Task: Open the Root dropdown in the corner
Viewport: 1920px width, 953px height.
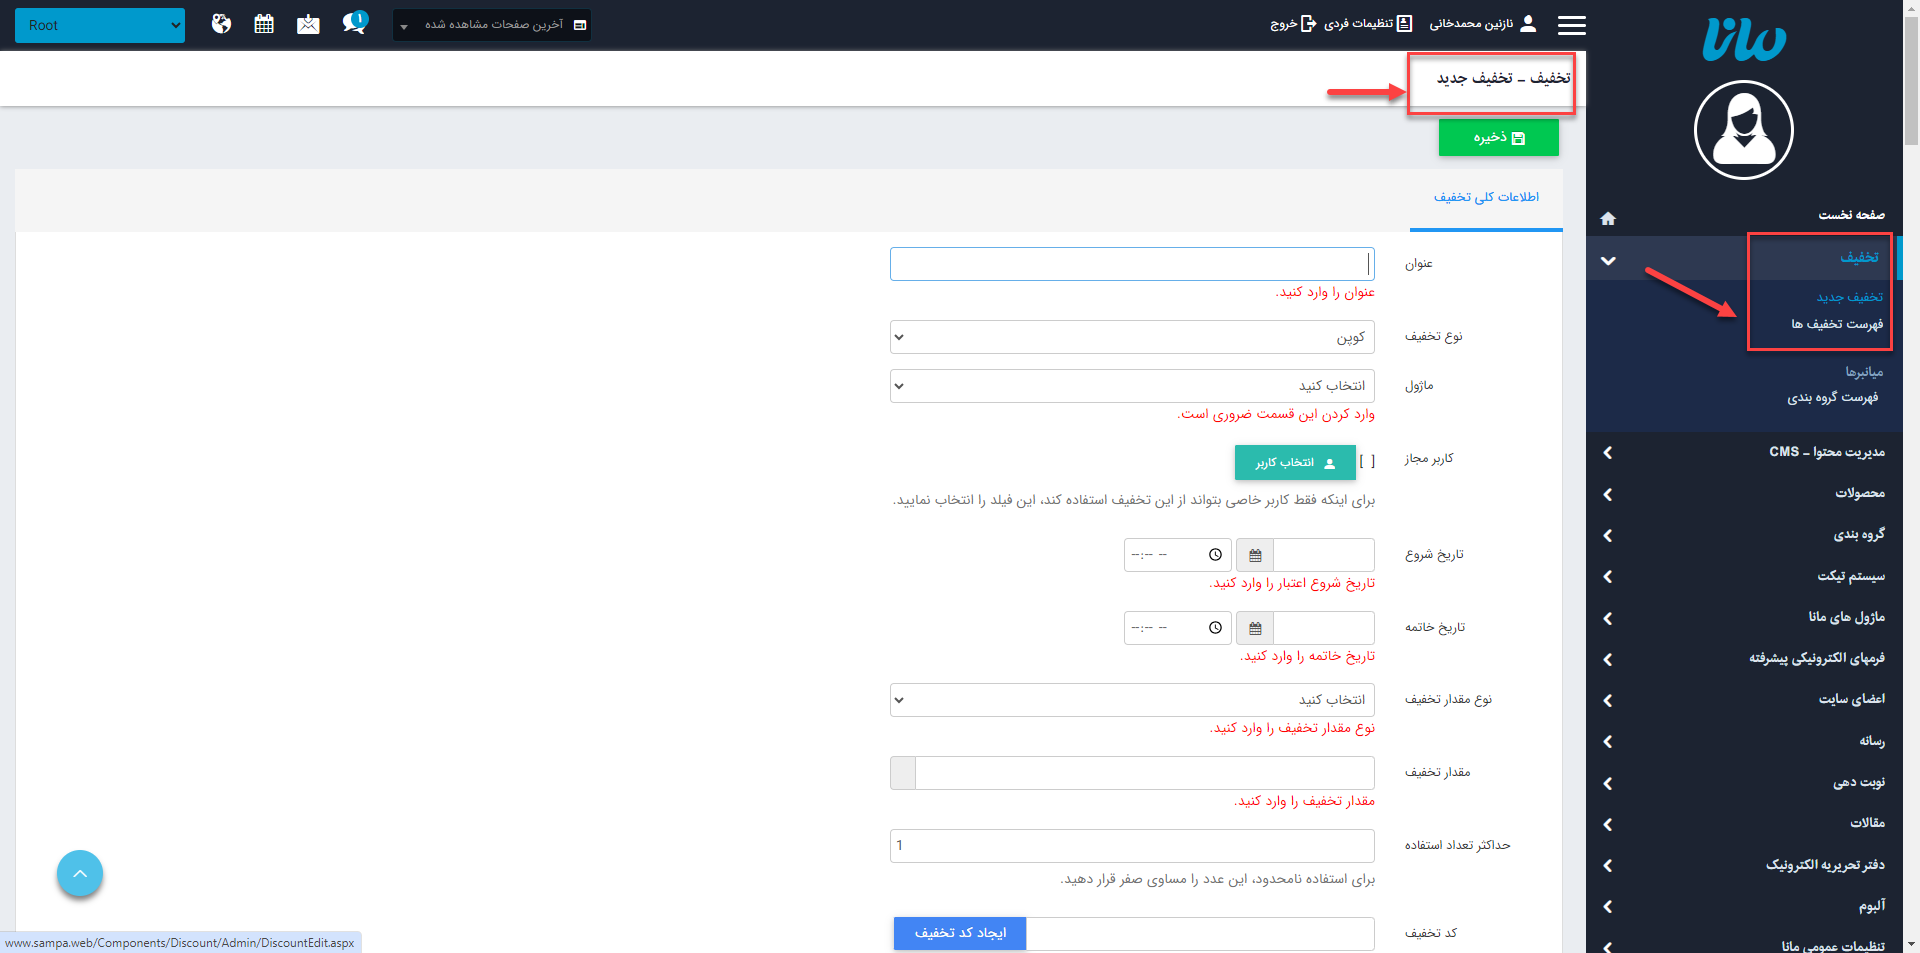Action: tap(99, 25)
